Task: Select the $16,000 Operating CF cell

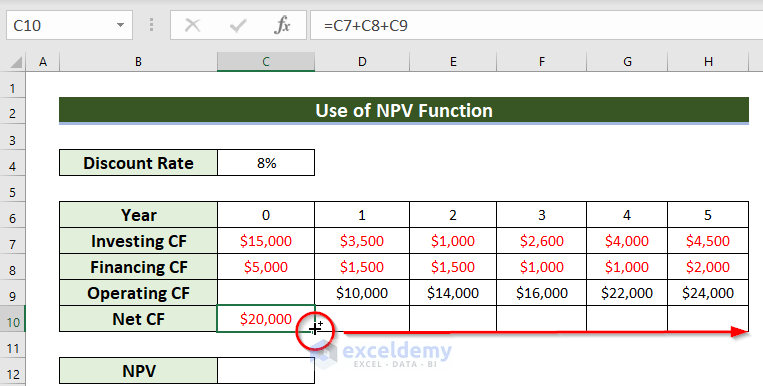Action: [x=542, y=293]
